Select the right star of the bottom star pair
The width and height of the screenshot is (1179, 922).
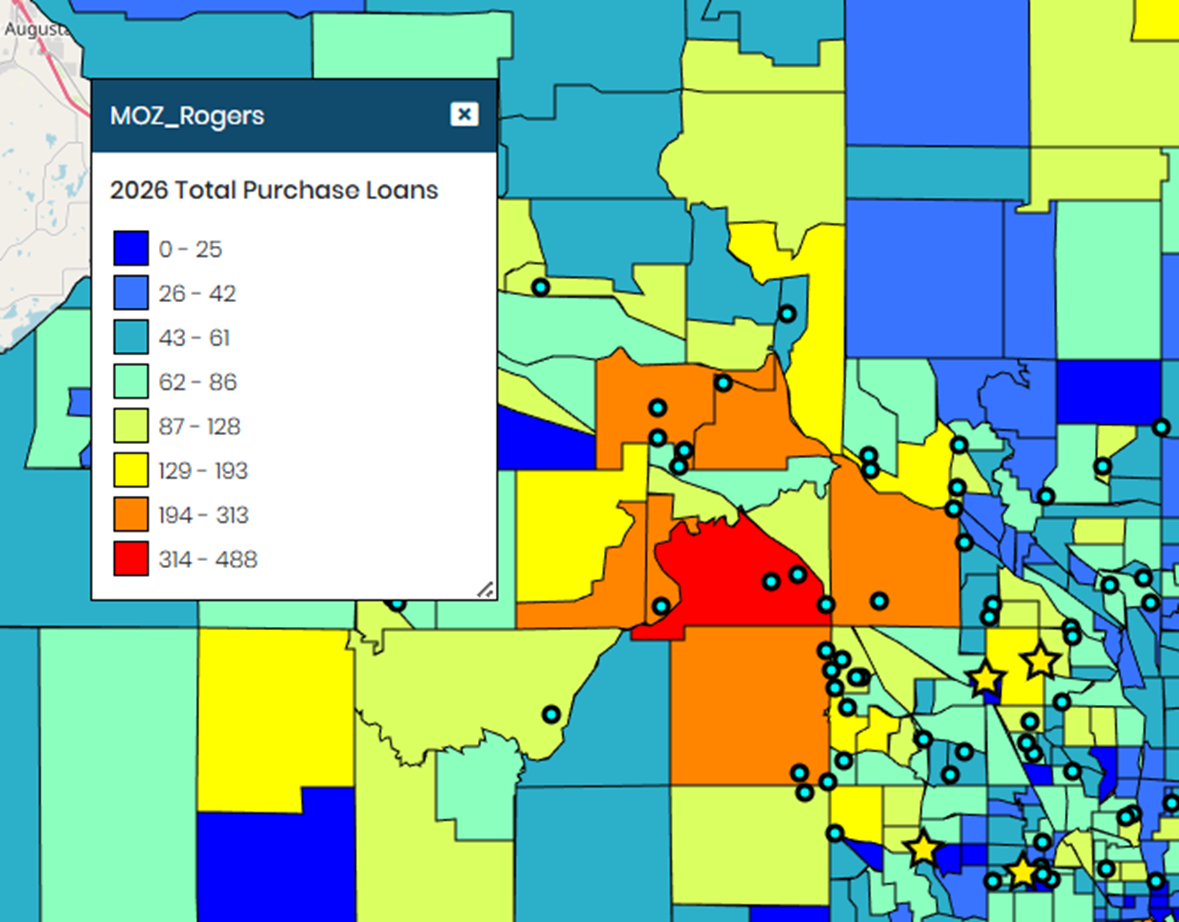[x=1023, y=872]
